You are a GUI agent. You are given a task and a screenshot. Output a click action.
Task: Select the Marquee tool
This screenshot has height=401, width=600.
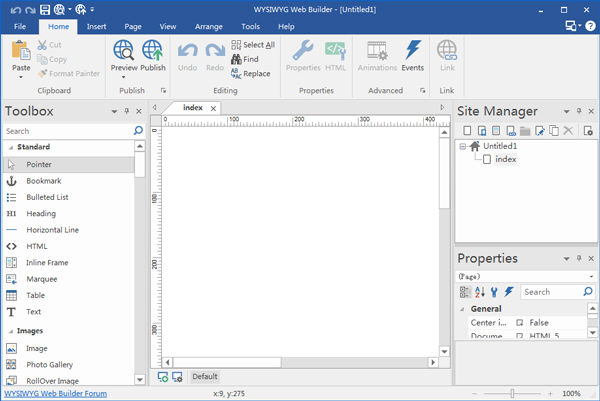69,279
